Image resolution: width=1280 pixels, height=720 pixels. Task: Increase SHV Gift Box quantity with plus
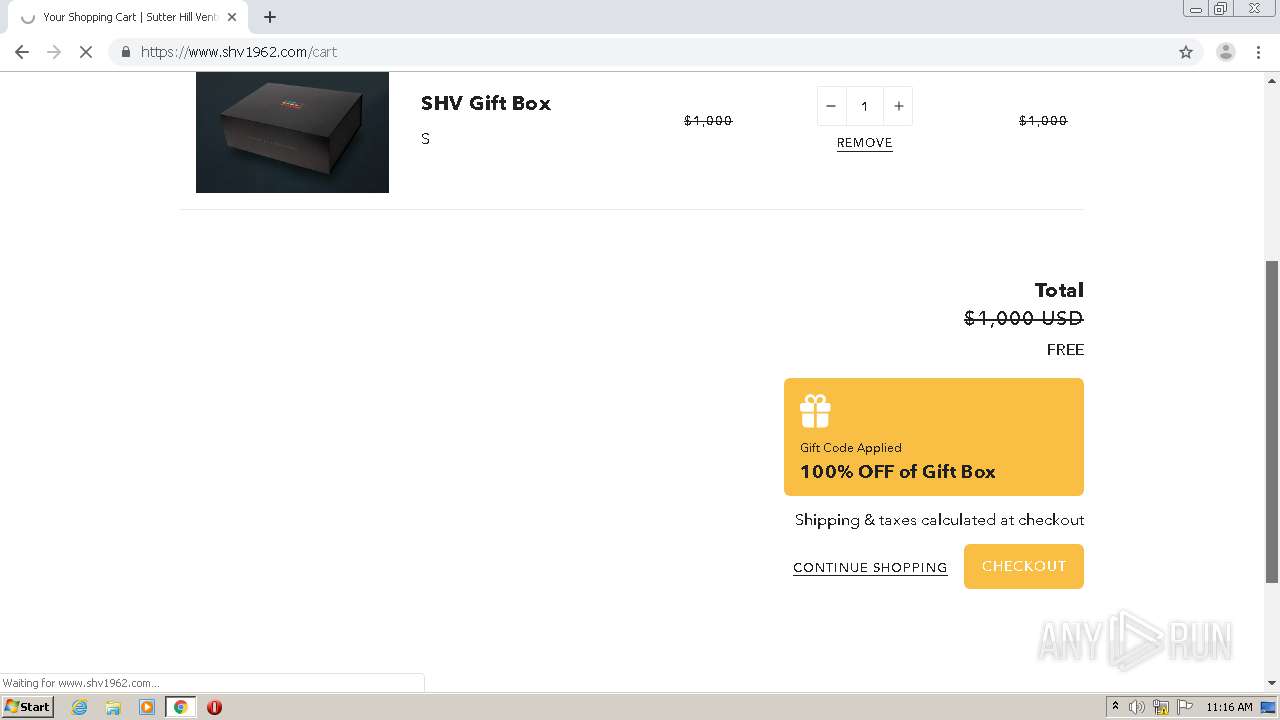[x=898, y=106]
